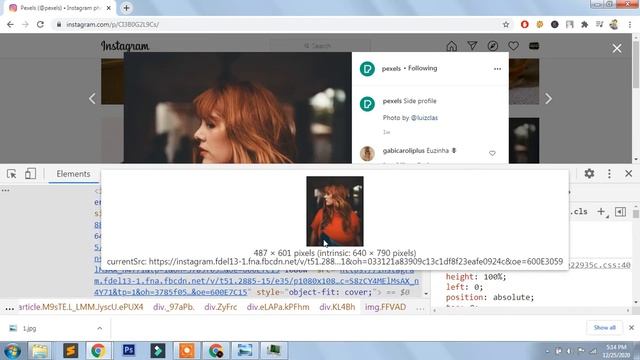
Task: Bookmark this page with the star icon
Action: click(x=506, y=24)
